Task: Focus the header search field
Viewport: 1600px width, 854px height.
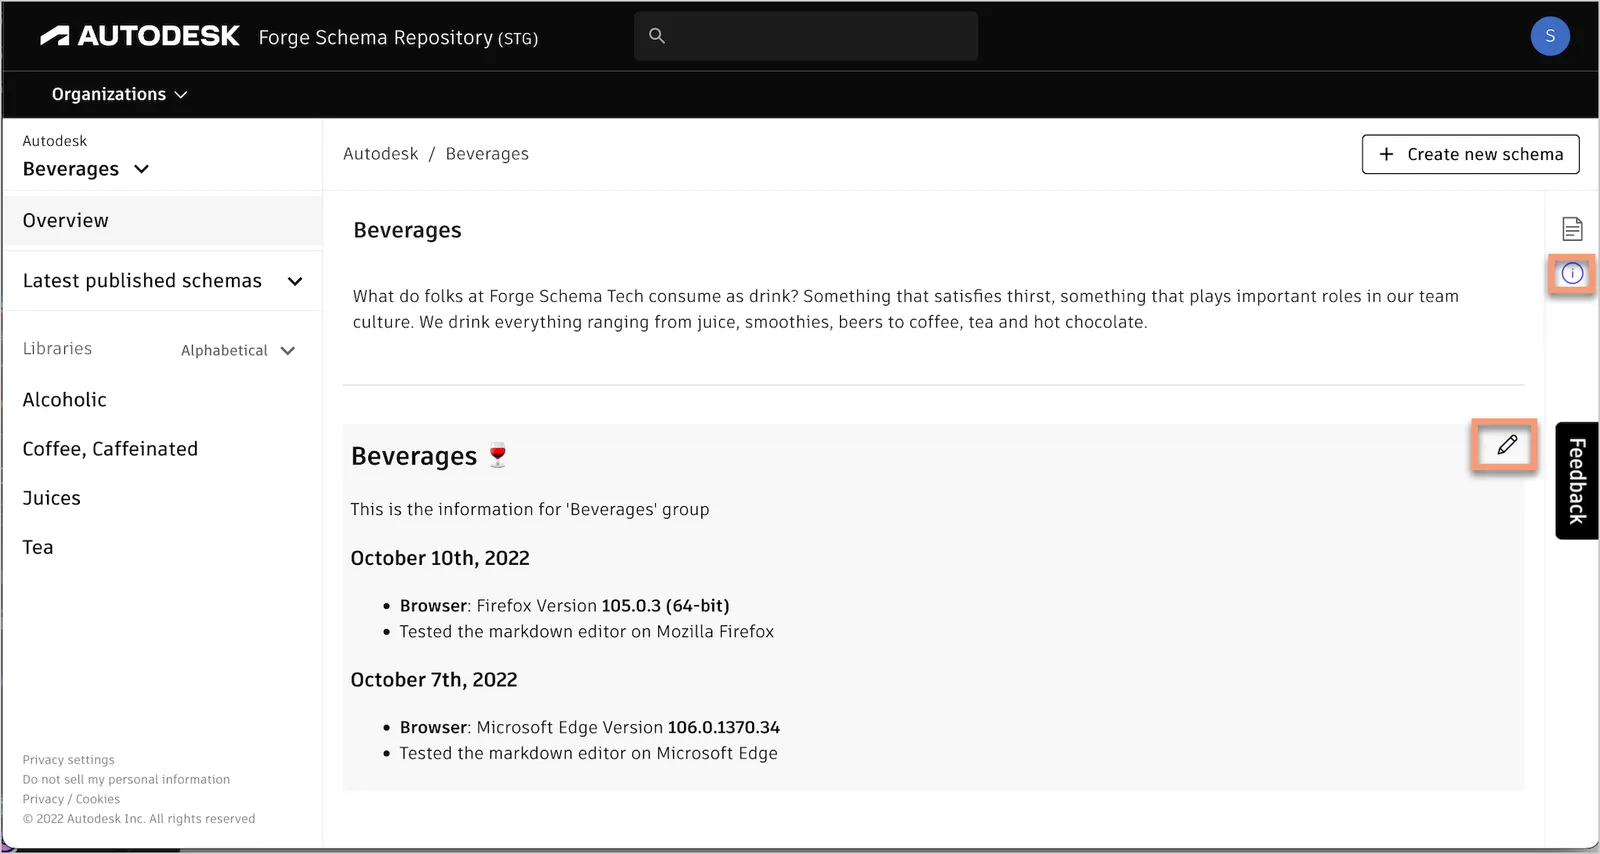Action: click(806, 36)
